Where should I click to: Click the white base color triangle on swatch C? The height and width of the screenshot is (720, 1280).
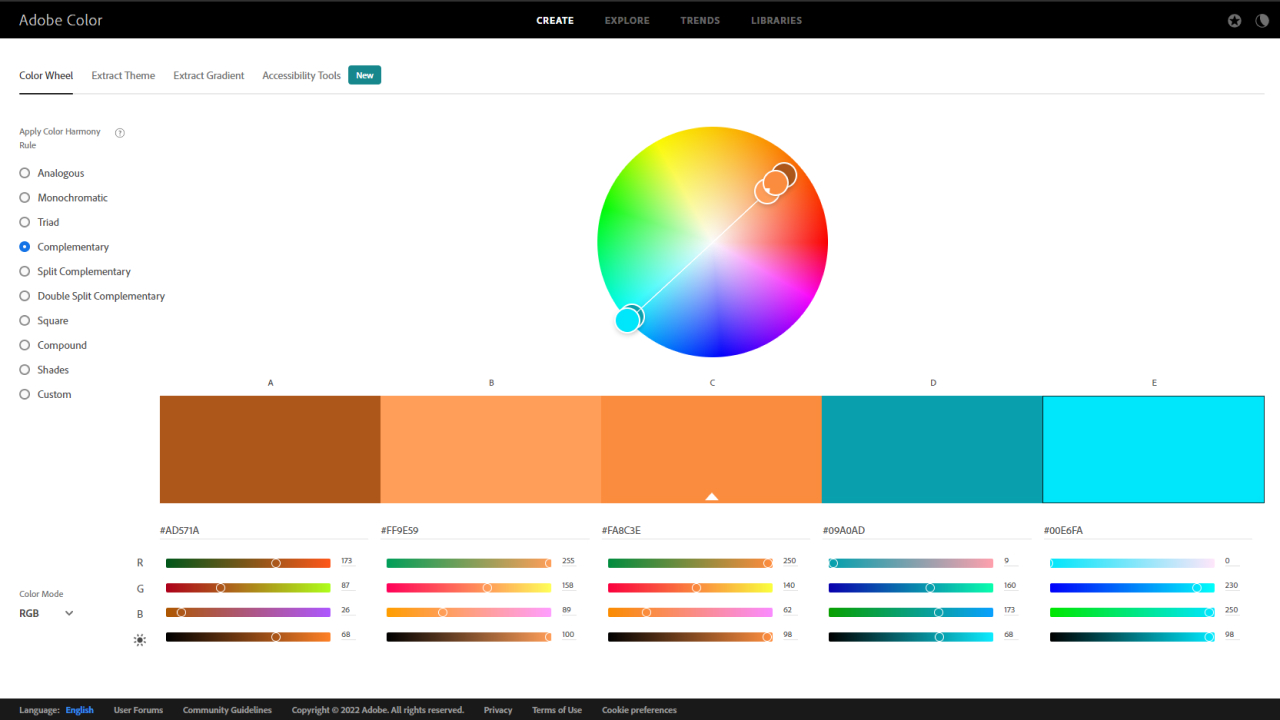point(711,496)
